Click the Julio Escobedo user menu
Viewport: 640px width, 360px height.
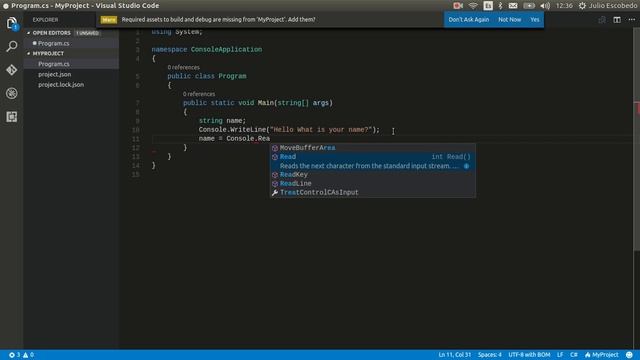pos(613,6)
